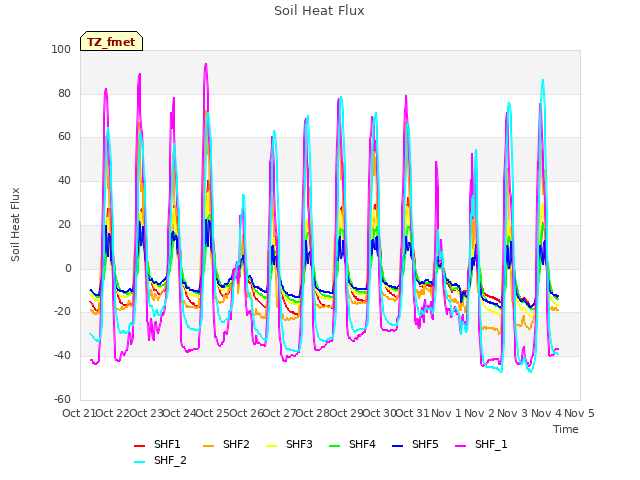
Task: Click the -40 y-axis tick label
Action: point(62,356)
